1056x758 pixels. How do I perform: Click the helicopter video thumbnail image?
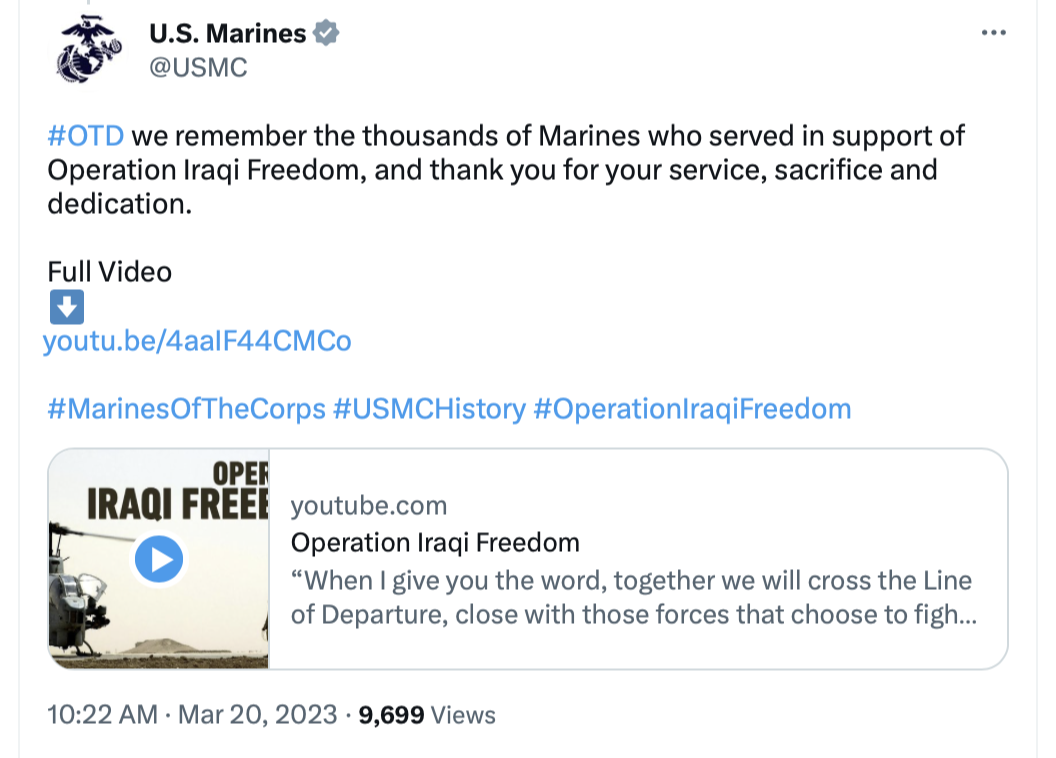159,559
